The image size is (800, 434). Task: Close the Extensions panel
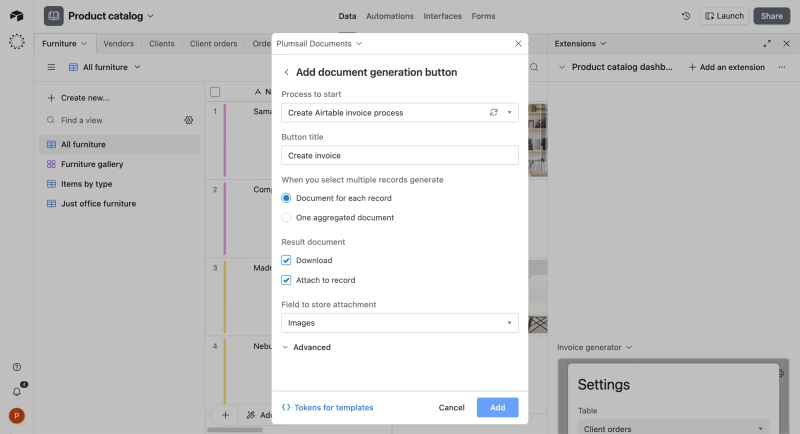coord(786,43)
